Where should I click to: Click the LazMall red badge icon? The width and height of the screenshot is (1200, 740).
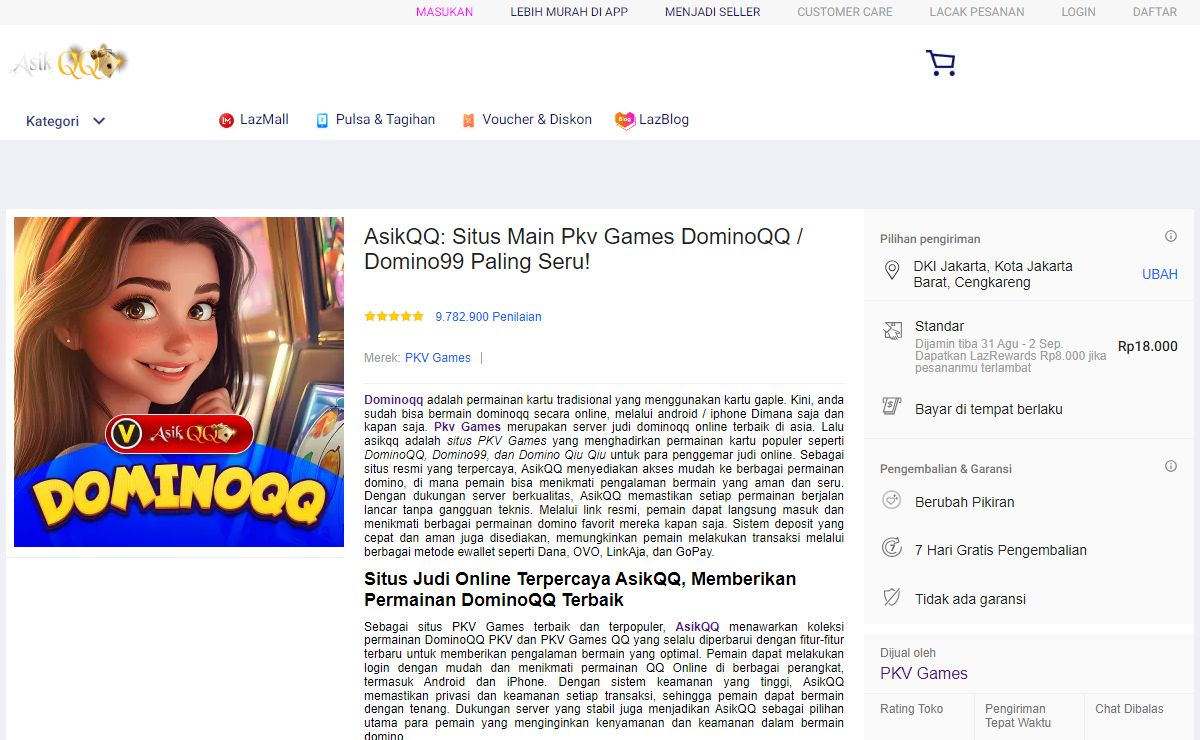tap(226, 120)
